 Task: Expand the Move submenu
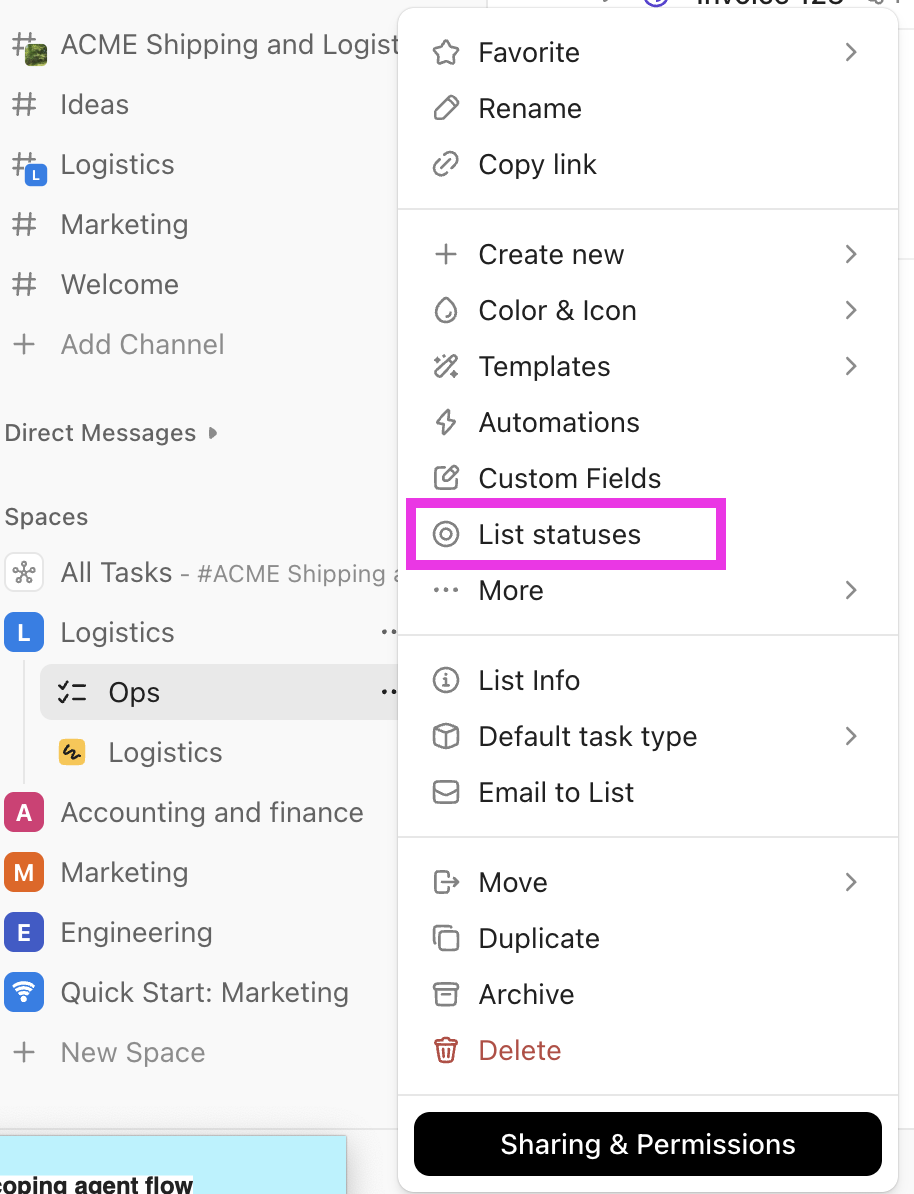(851, 882)
